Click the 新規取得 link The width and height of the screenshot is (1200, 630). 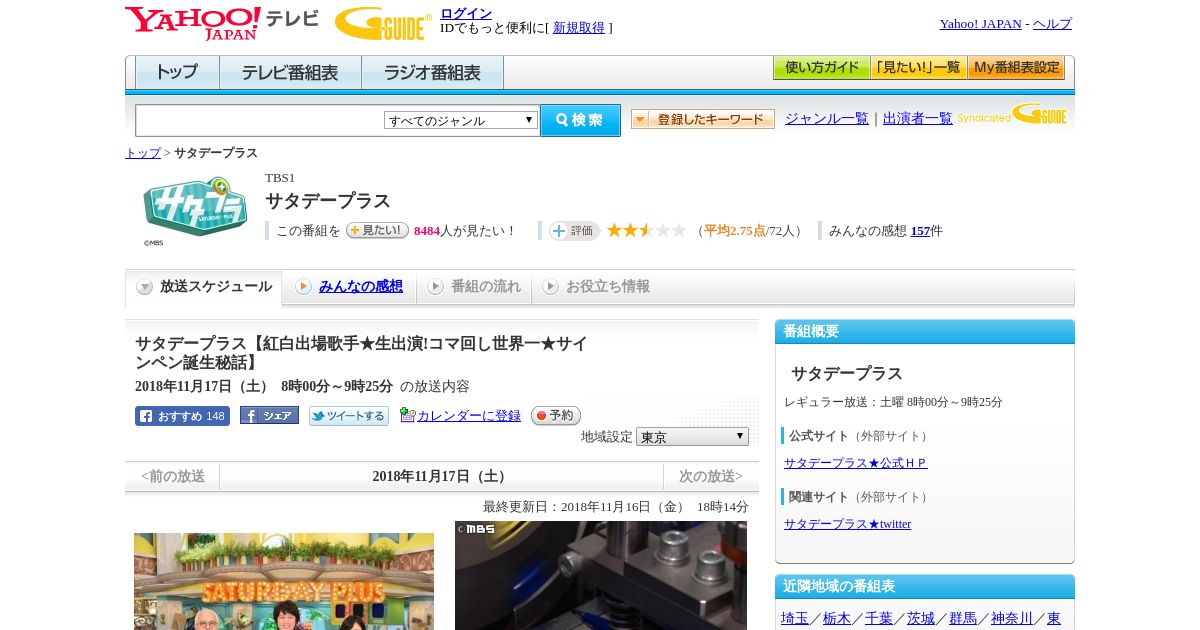tap(579, 28)
